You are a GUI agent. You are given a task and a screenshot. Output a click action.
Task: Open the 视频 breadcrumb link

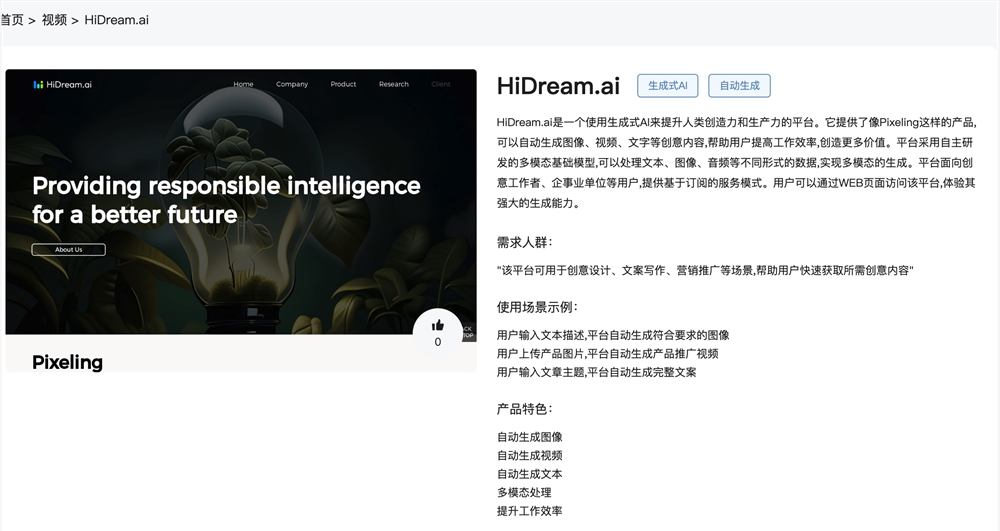pyautogui.click(x=54, y=20)
